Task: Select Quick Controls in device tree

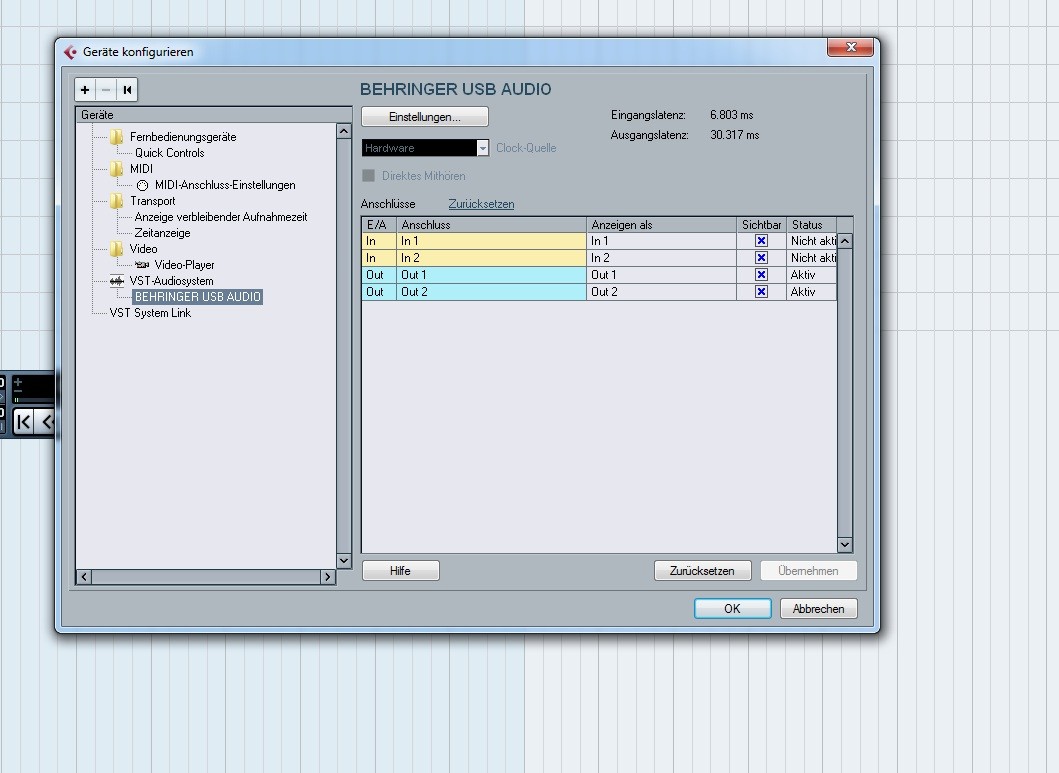Action: click(170, 153)
